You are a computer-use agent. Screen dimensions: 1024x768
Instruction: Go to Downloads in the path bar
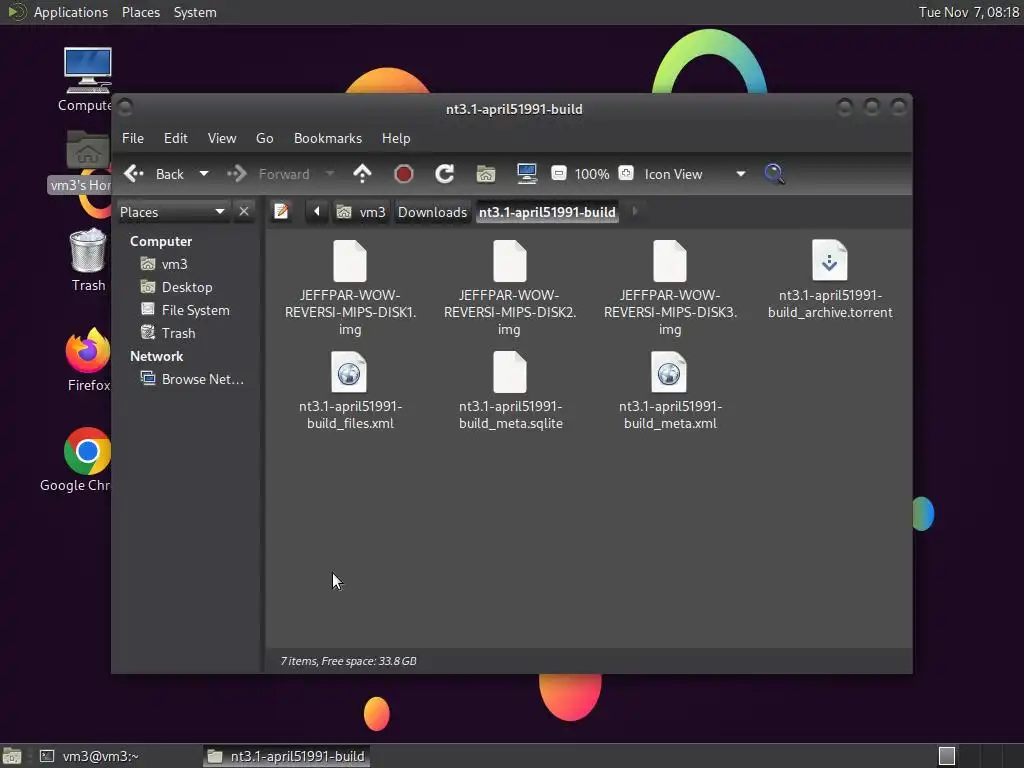(x=432, y=212)
